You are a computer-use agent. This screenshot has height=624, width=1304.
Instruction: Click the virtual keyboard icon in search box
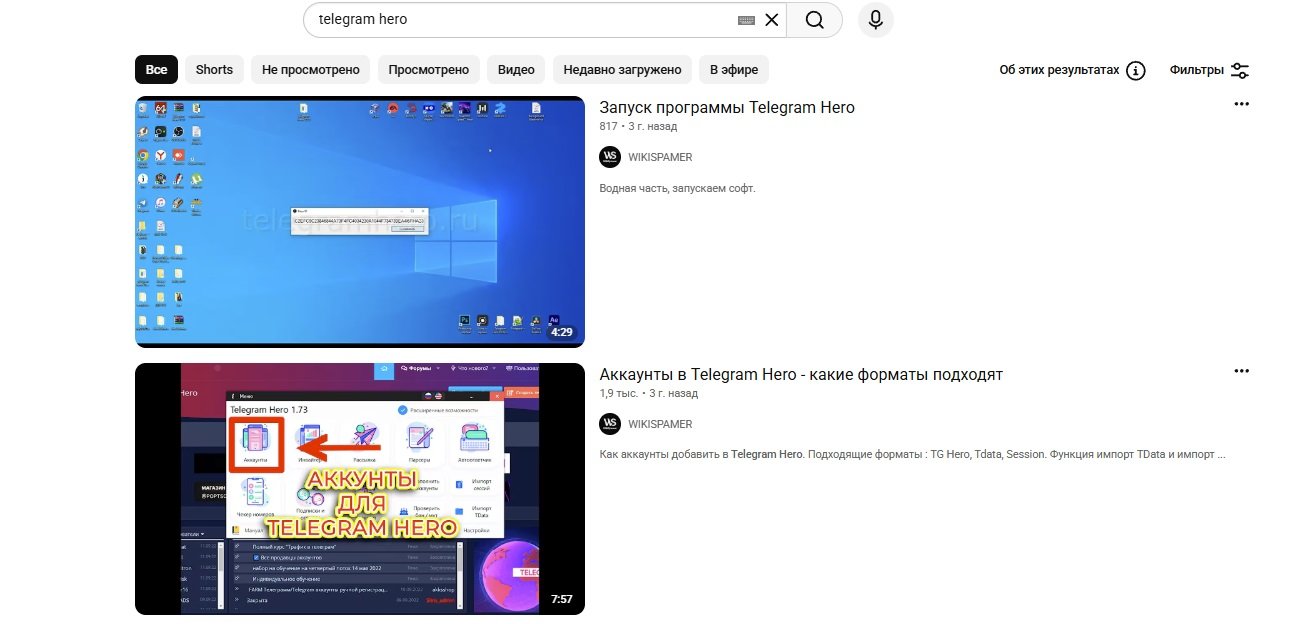746,20
